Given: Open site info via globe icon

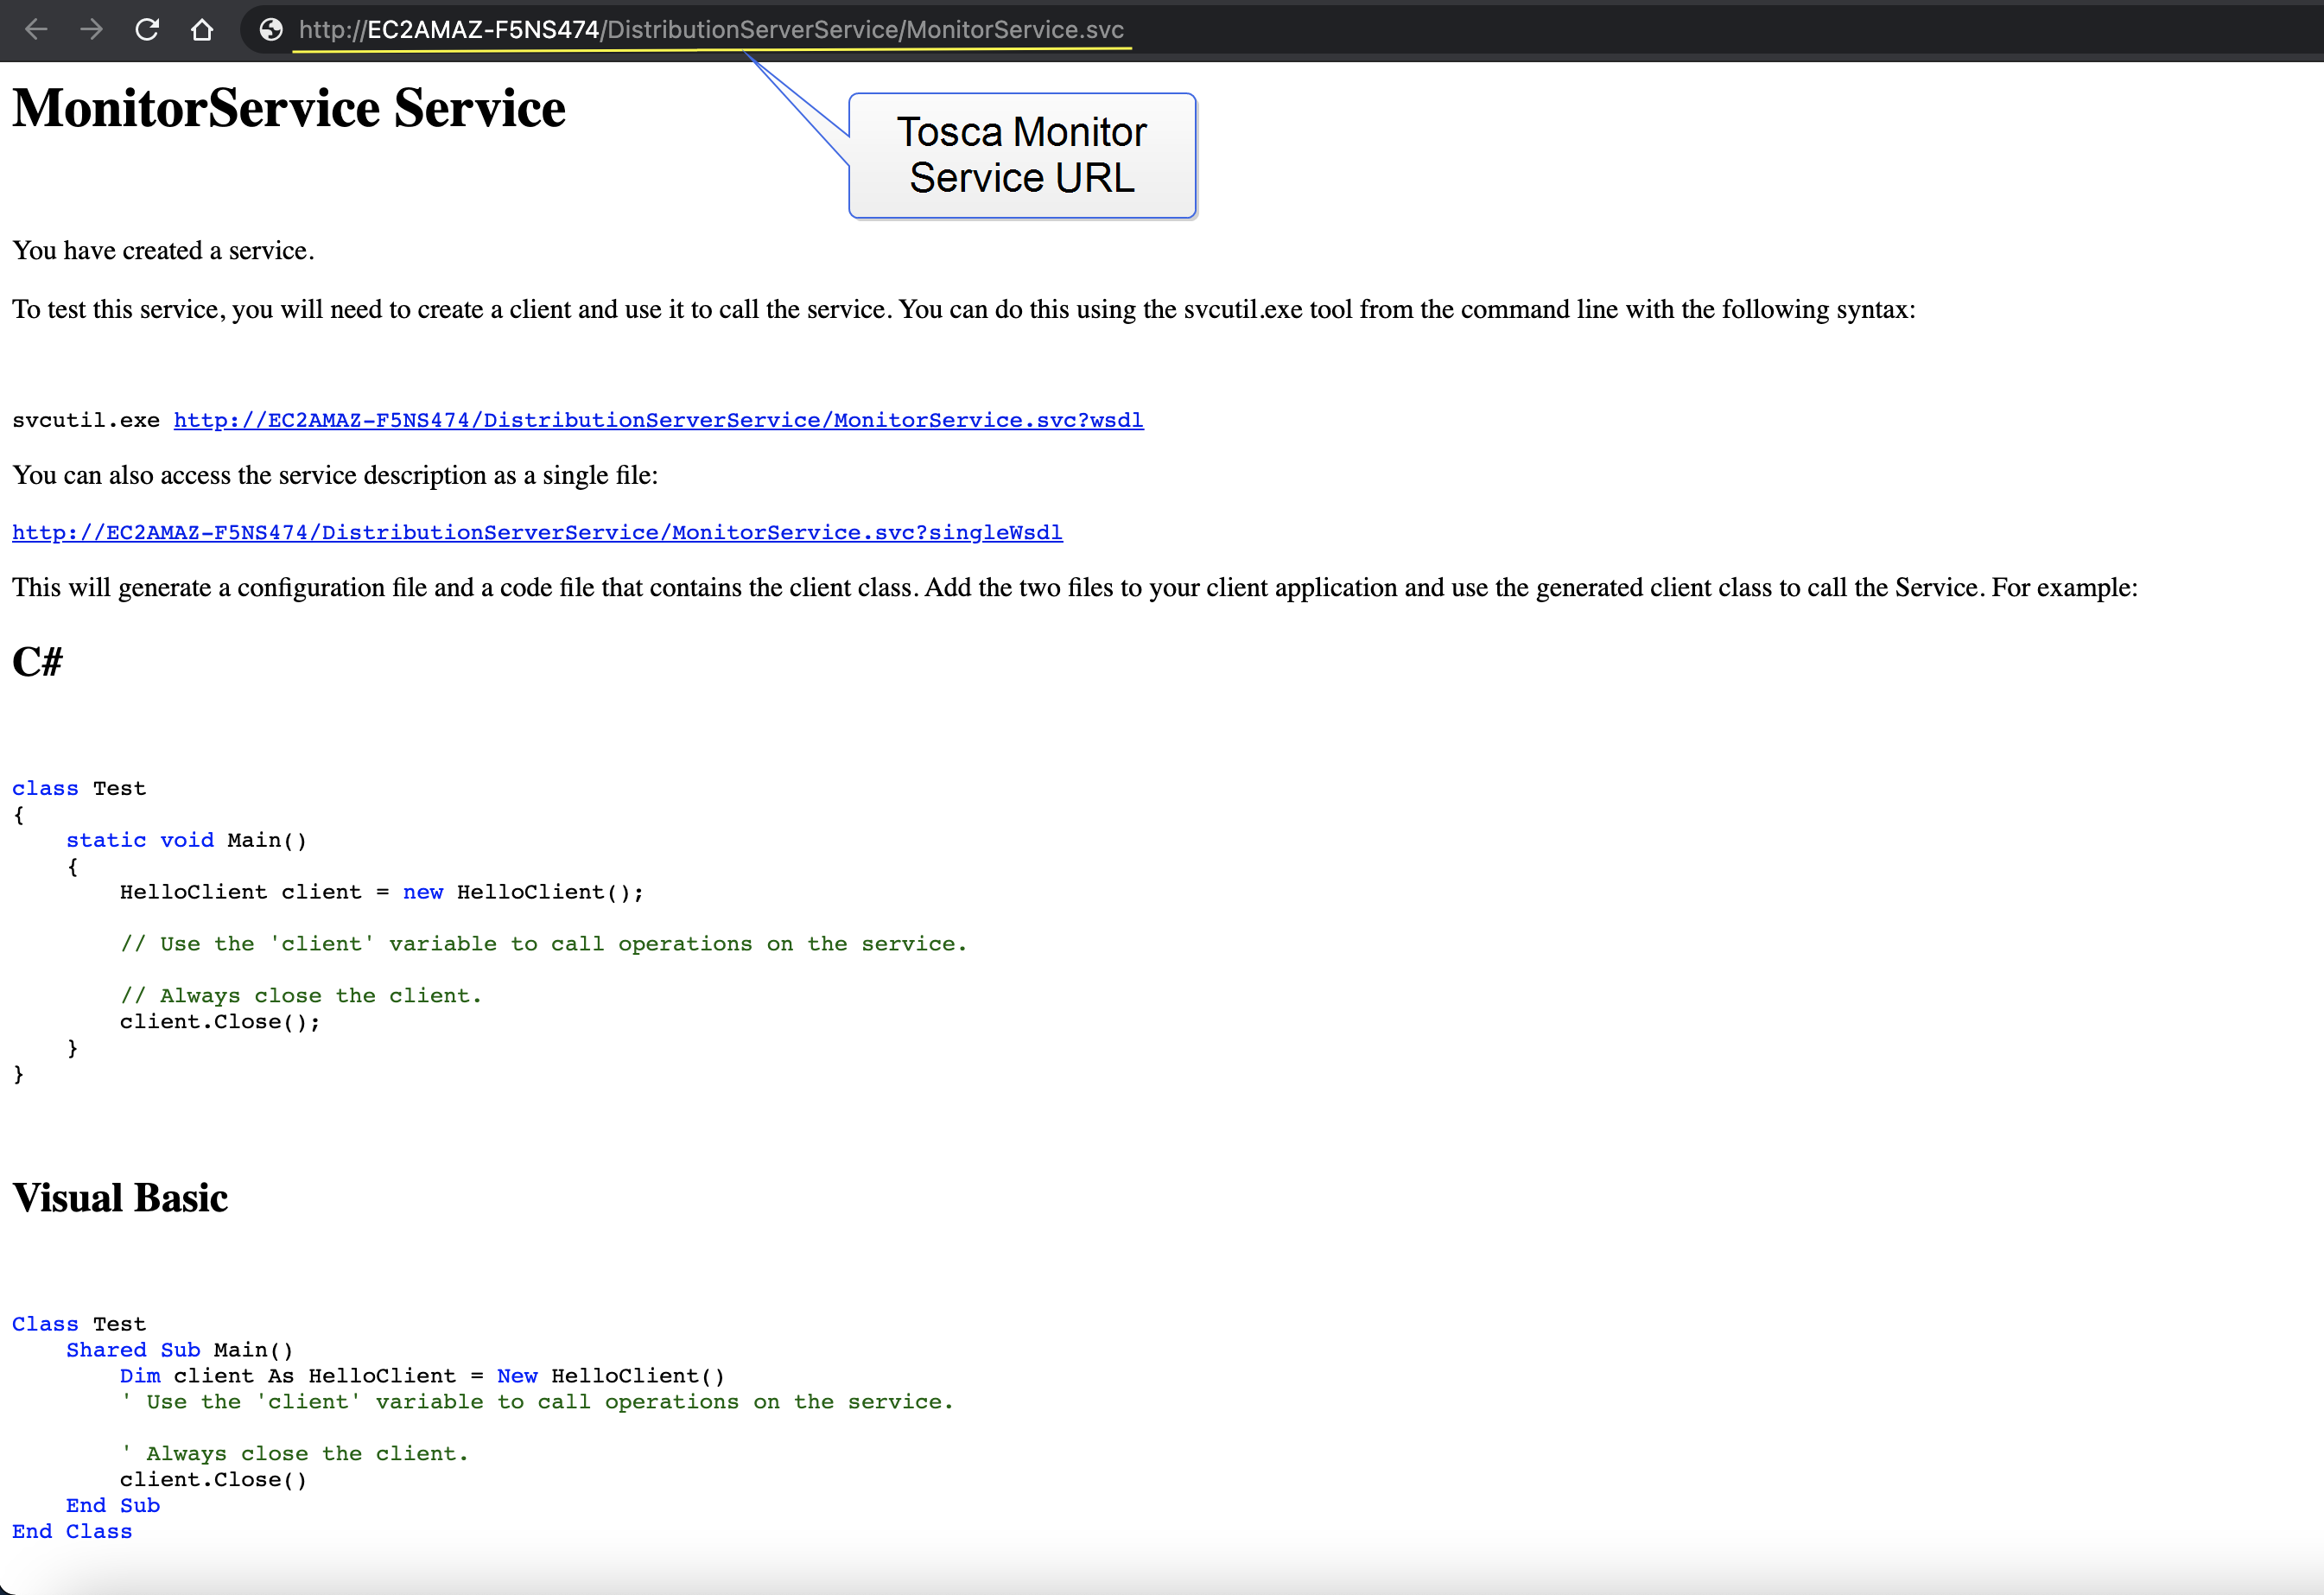Looking at the screenshot, I should pos(270,30).
